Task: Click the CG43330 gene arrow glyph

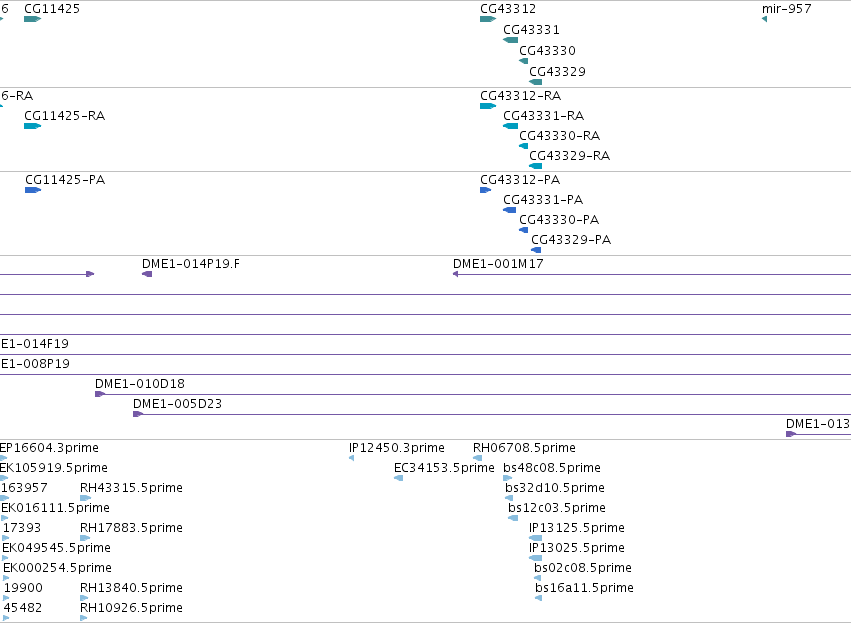Action: (524, 61)
